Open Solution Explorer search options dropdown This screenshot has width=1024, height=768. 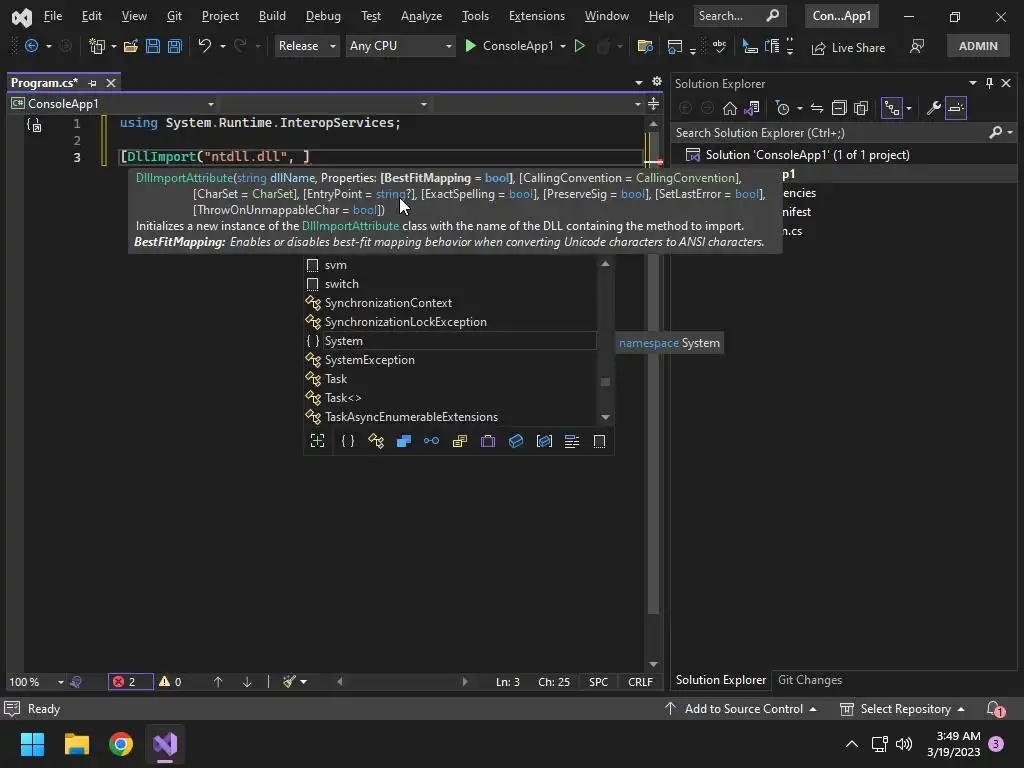pyautogui.click(x=1010, y=133)
